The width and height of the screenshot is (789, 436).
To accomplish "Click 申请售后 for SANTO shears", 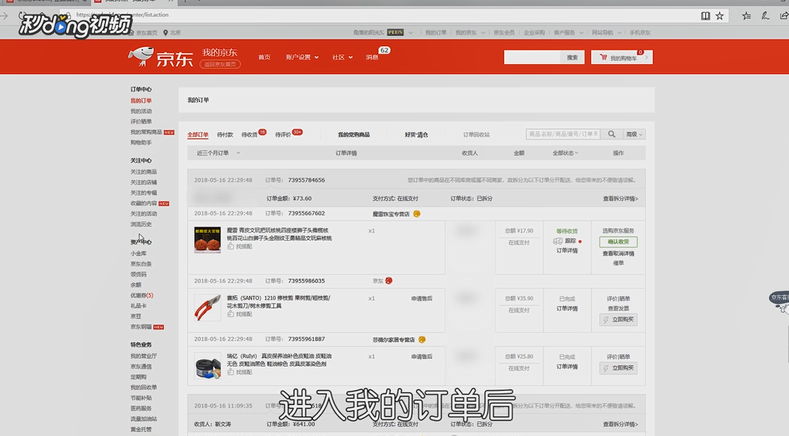I will click(x=422, y=299).
